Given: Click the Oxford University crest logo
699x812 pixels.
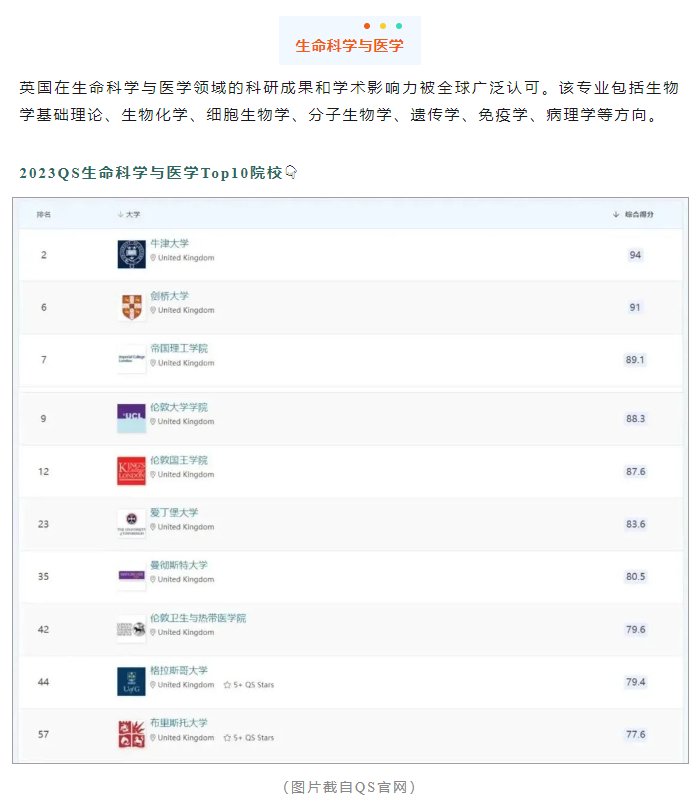Looking at the screenshot, I should click(x=132, y=254).
